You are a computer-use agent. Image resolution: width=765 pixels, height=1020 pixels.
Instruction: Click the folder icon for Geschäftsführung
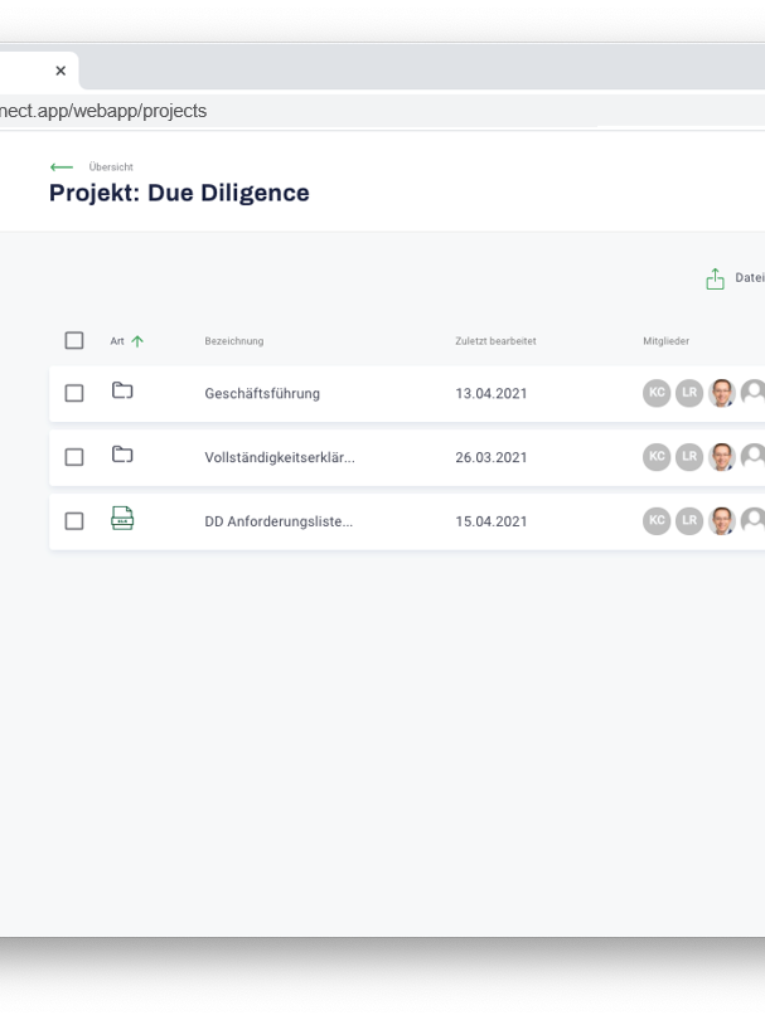click(x=122, y=391)
